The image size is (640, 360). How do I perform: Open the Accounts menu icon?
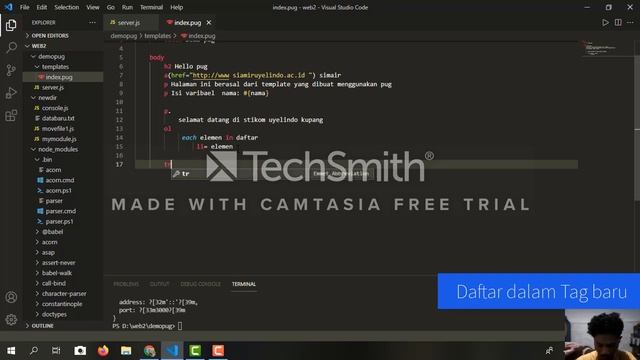pyautogui.click(x=11, y=297)
